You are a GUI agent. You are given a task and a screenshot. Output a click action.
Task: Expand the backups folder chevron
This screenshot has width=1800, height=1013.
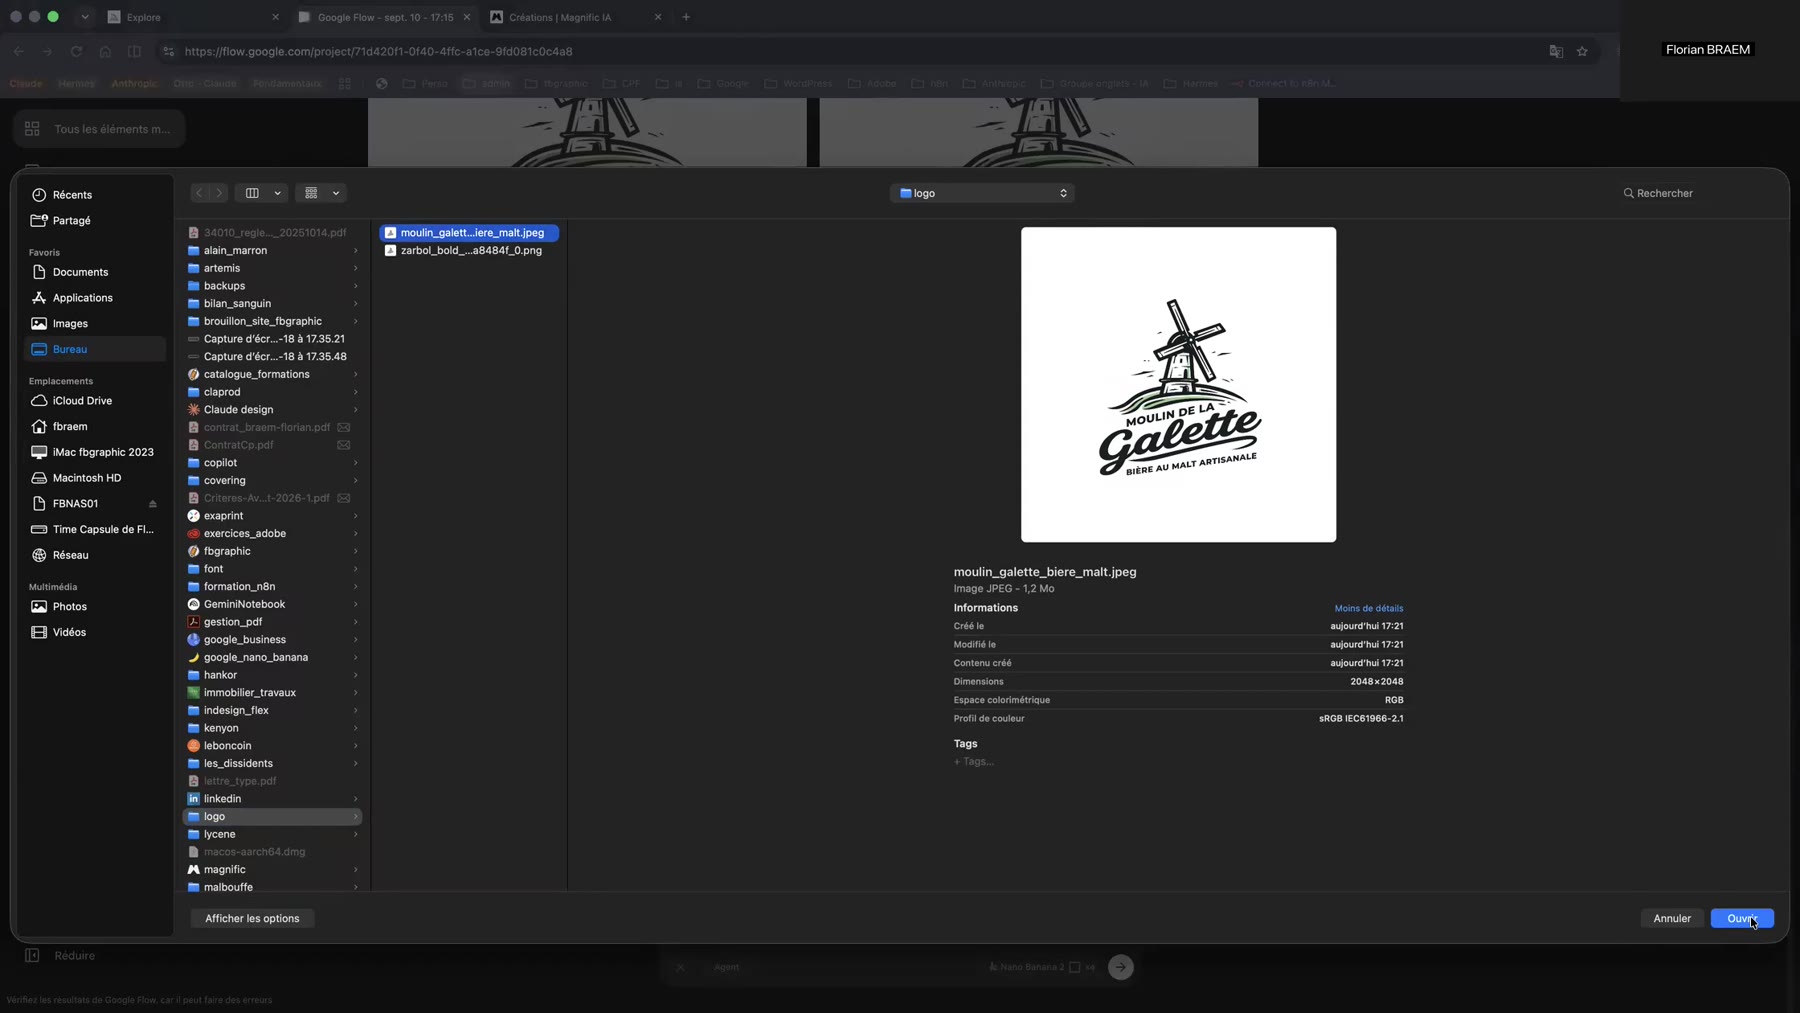pyautogui.click(x=355, y=286)
